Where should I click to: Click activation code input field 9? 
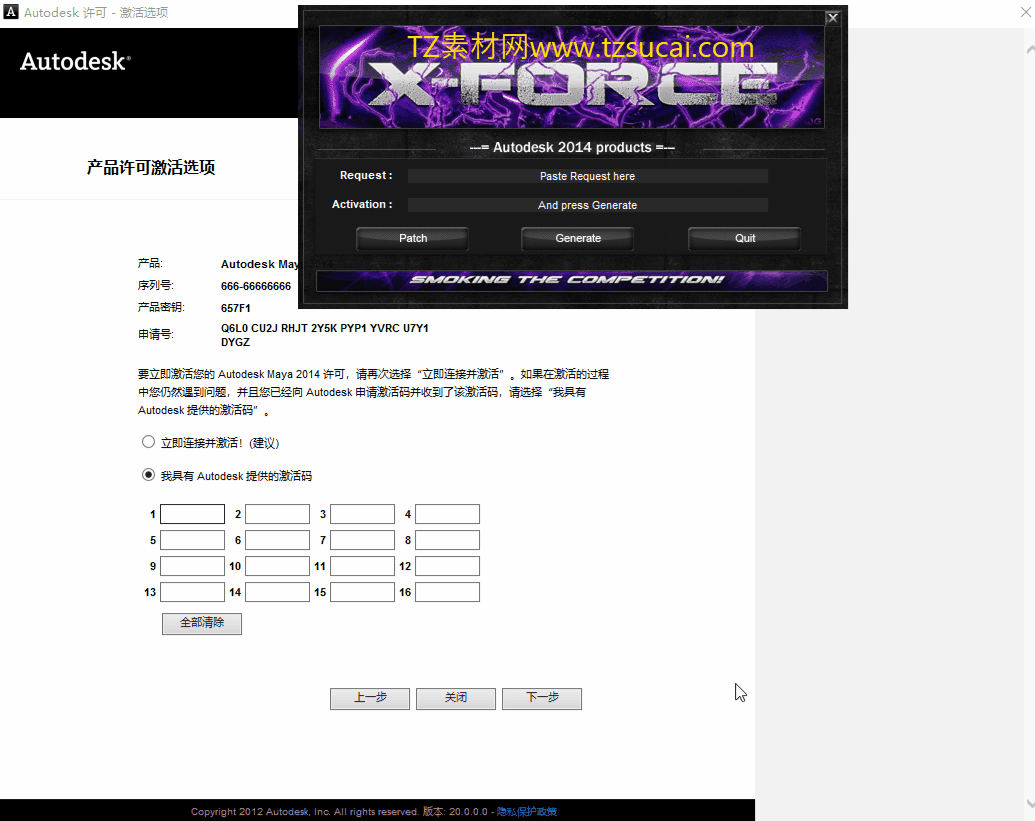pos(192,566)
